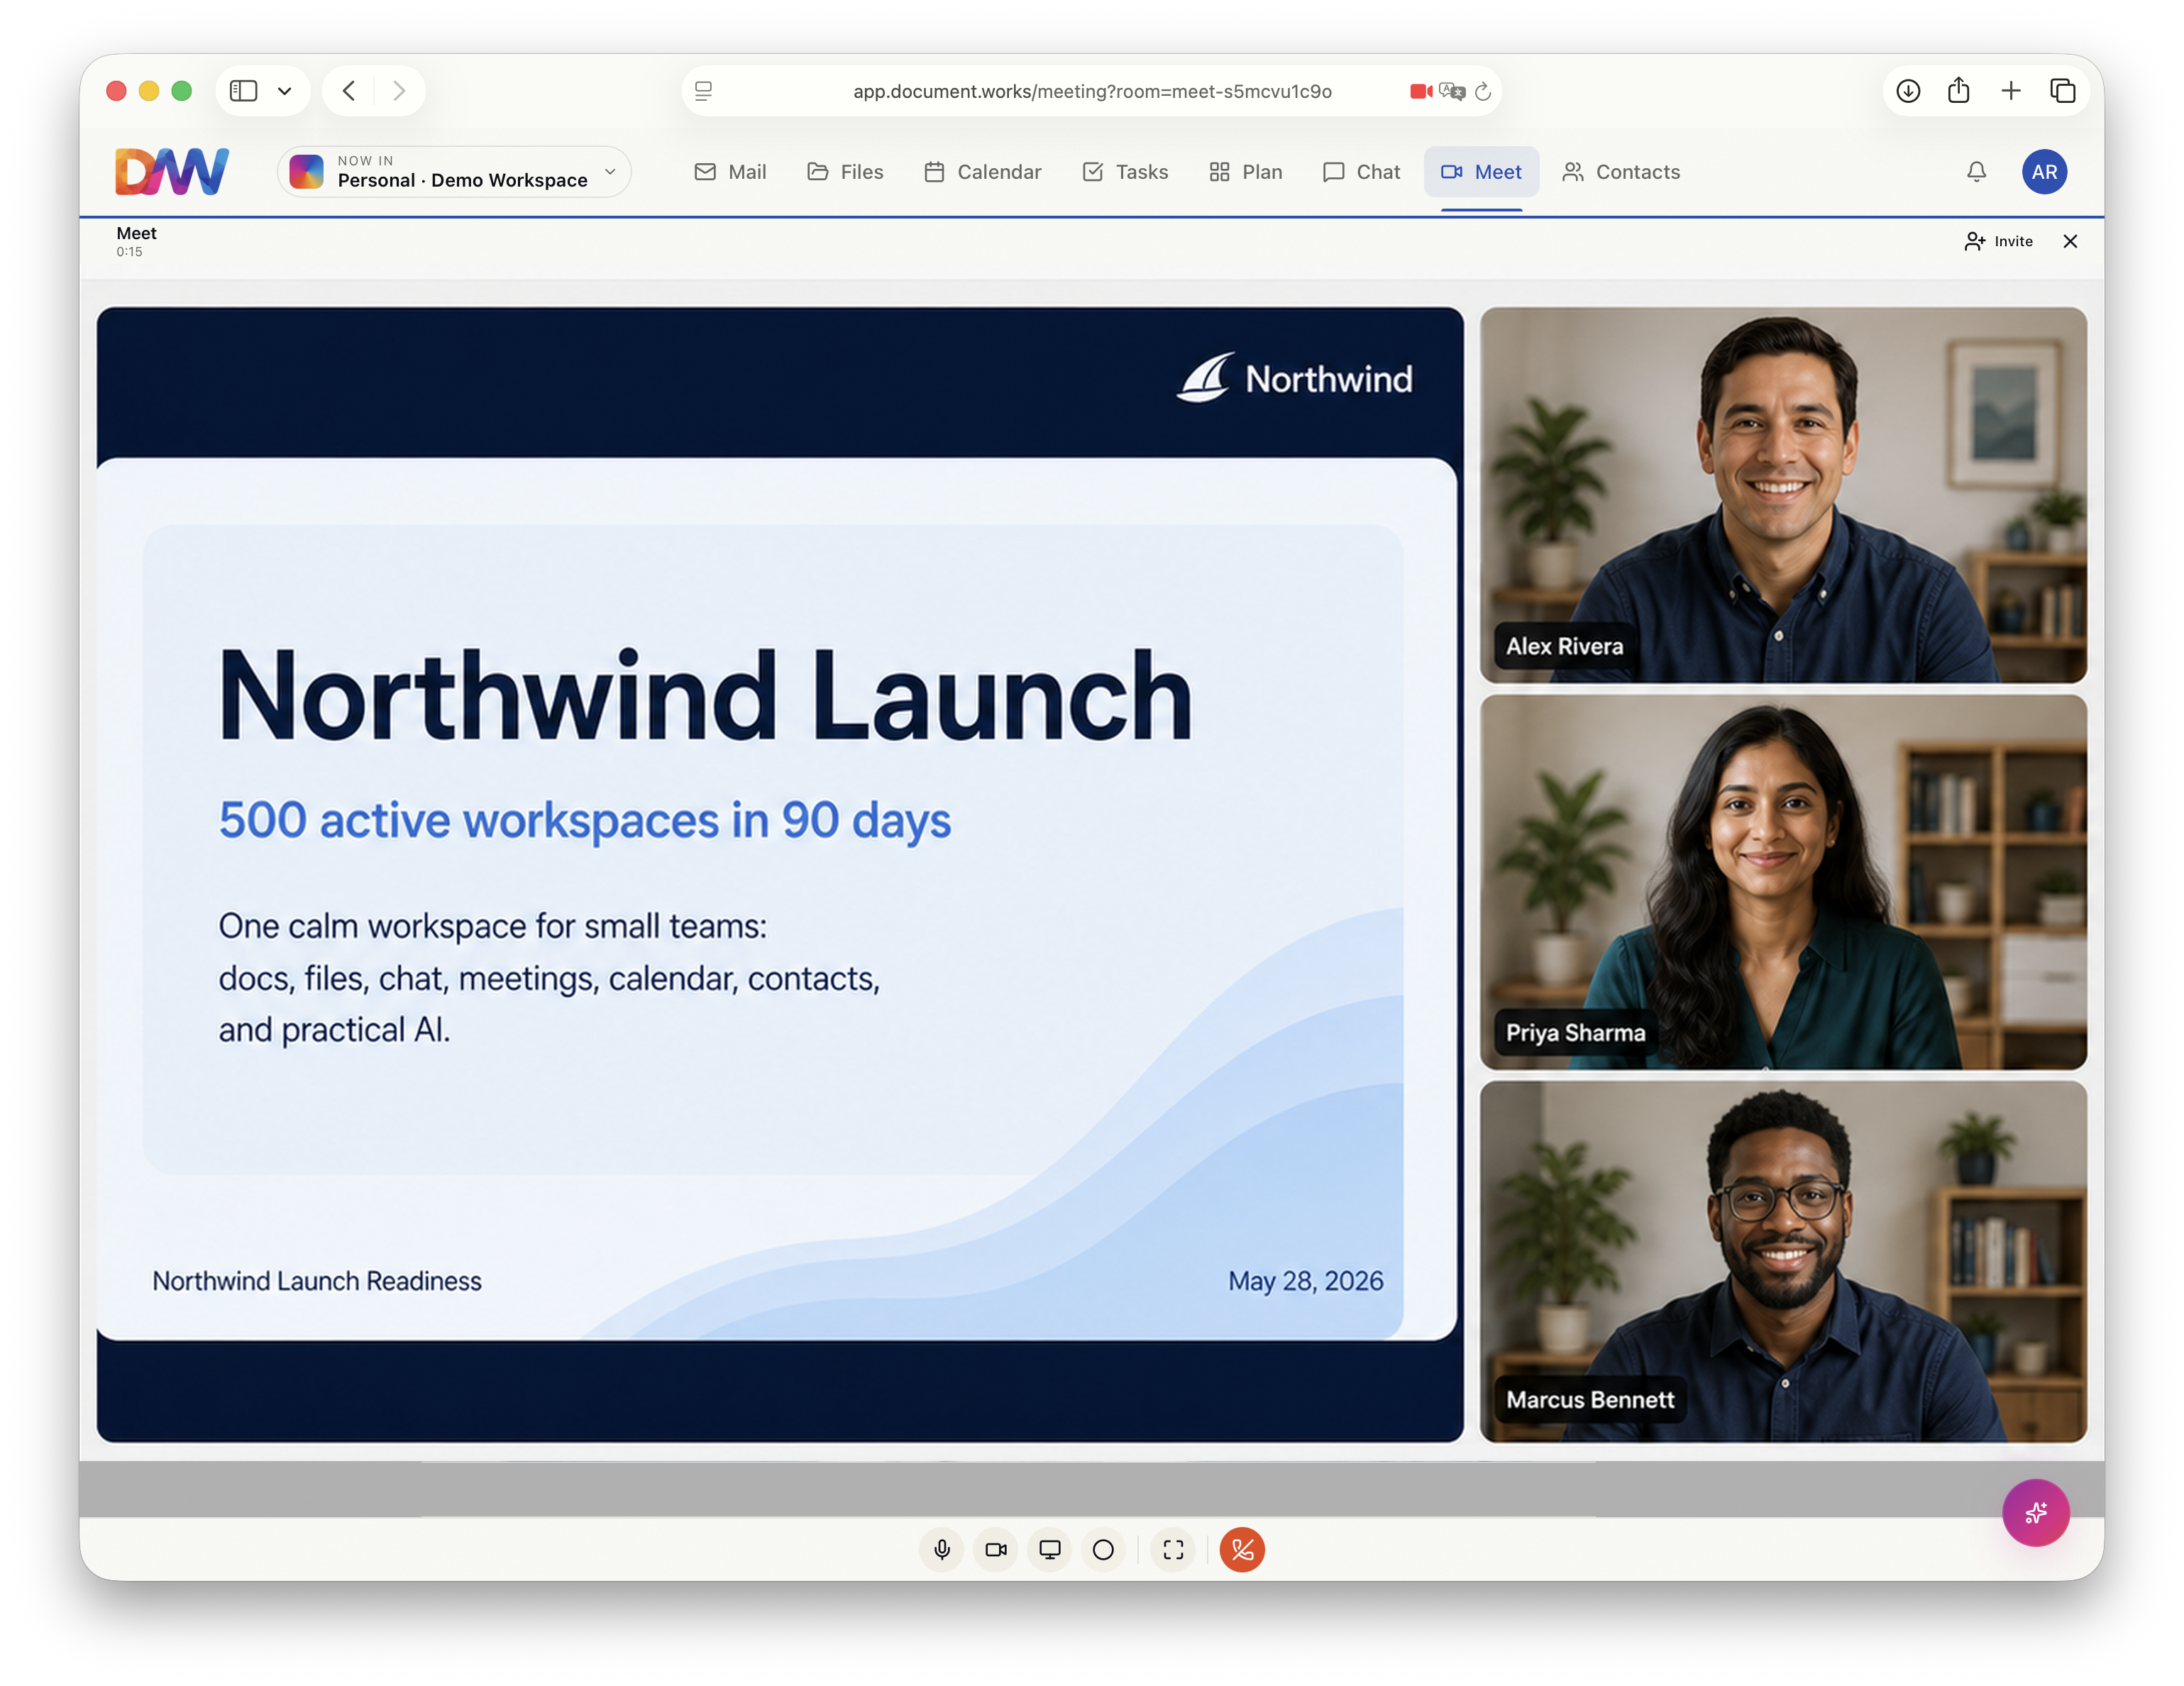Open the page reader icon in address bar
This screenshot has height=1686, width=2184.
(703, 91)
